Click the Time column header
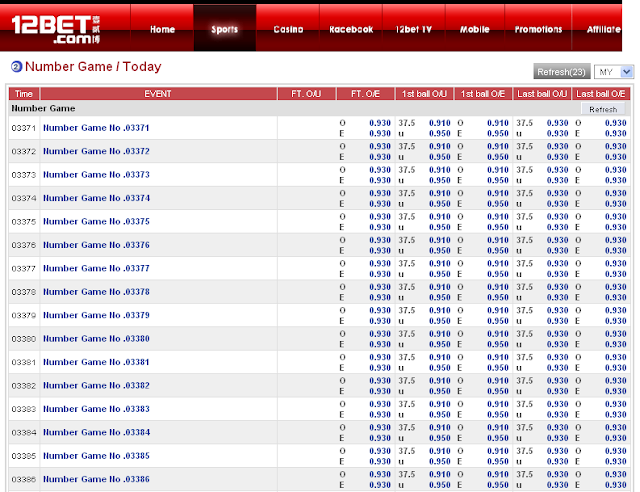This screenshot has height=492, width=640. click(x=24, y=94)
